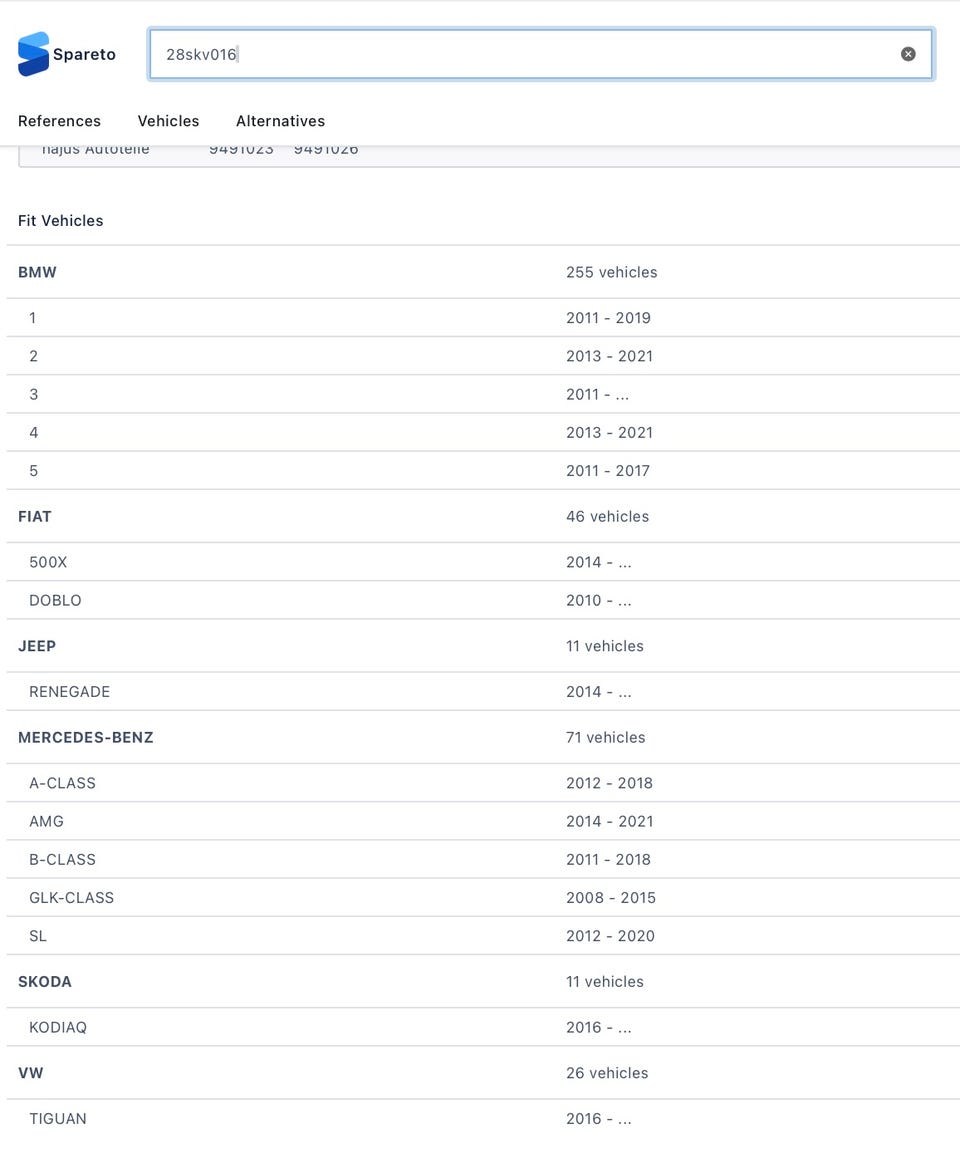This screenshot has width=960, height=1158.
Task: Select the DOBLO model row
Action: coord(483,600)
